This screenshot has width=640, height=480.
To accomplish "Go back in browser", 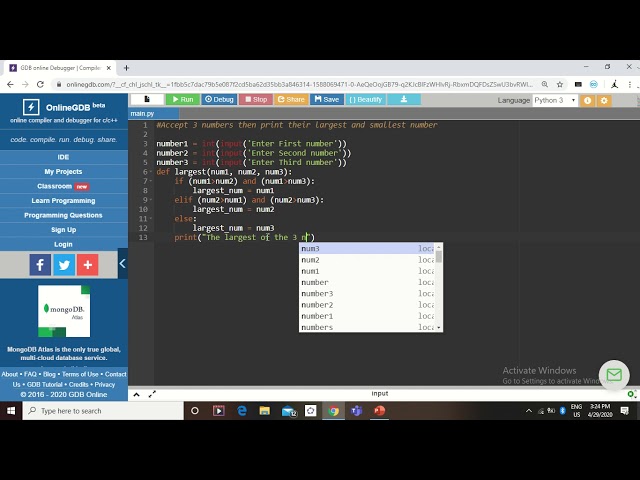I will coord(10,84).
